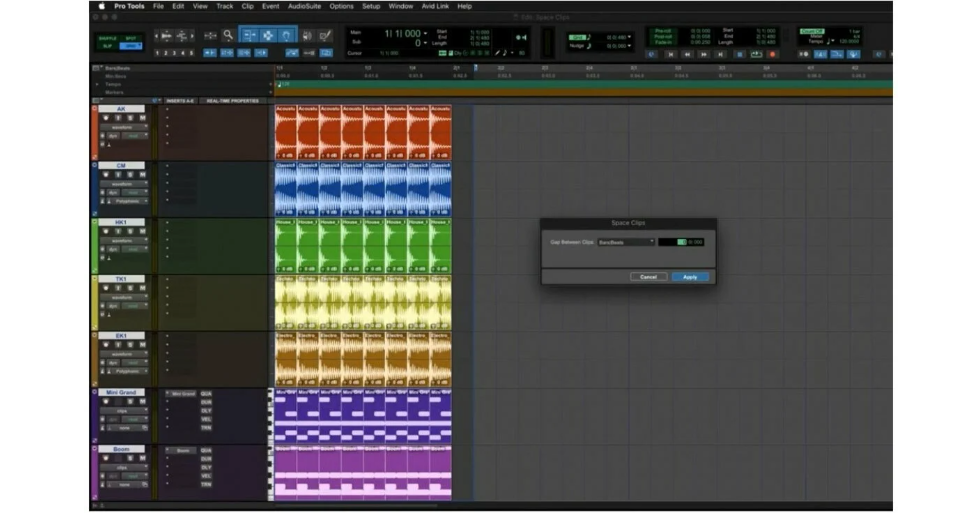Open the Gap Between Clips units dropdown
962x527 pixels.
[x=625, y=242]
